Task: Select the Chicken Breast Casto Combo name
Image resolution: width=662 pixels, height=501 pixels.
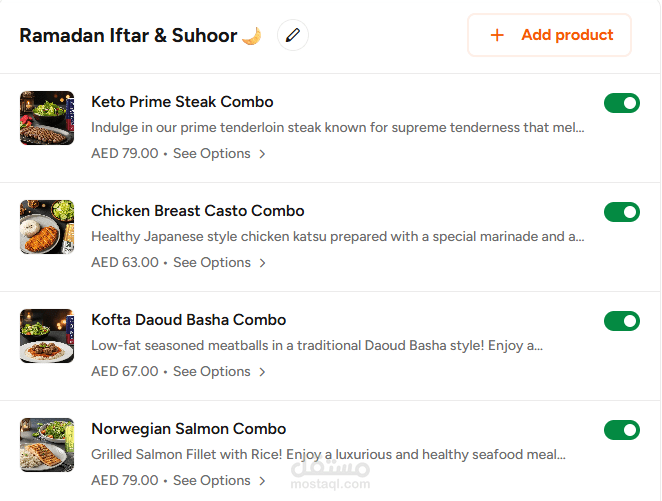Action: (197, 211)
